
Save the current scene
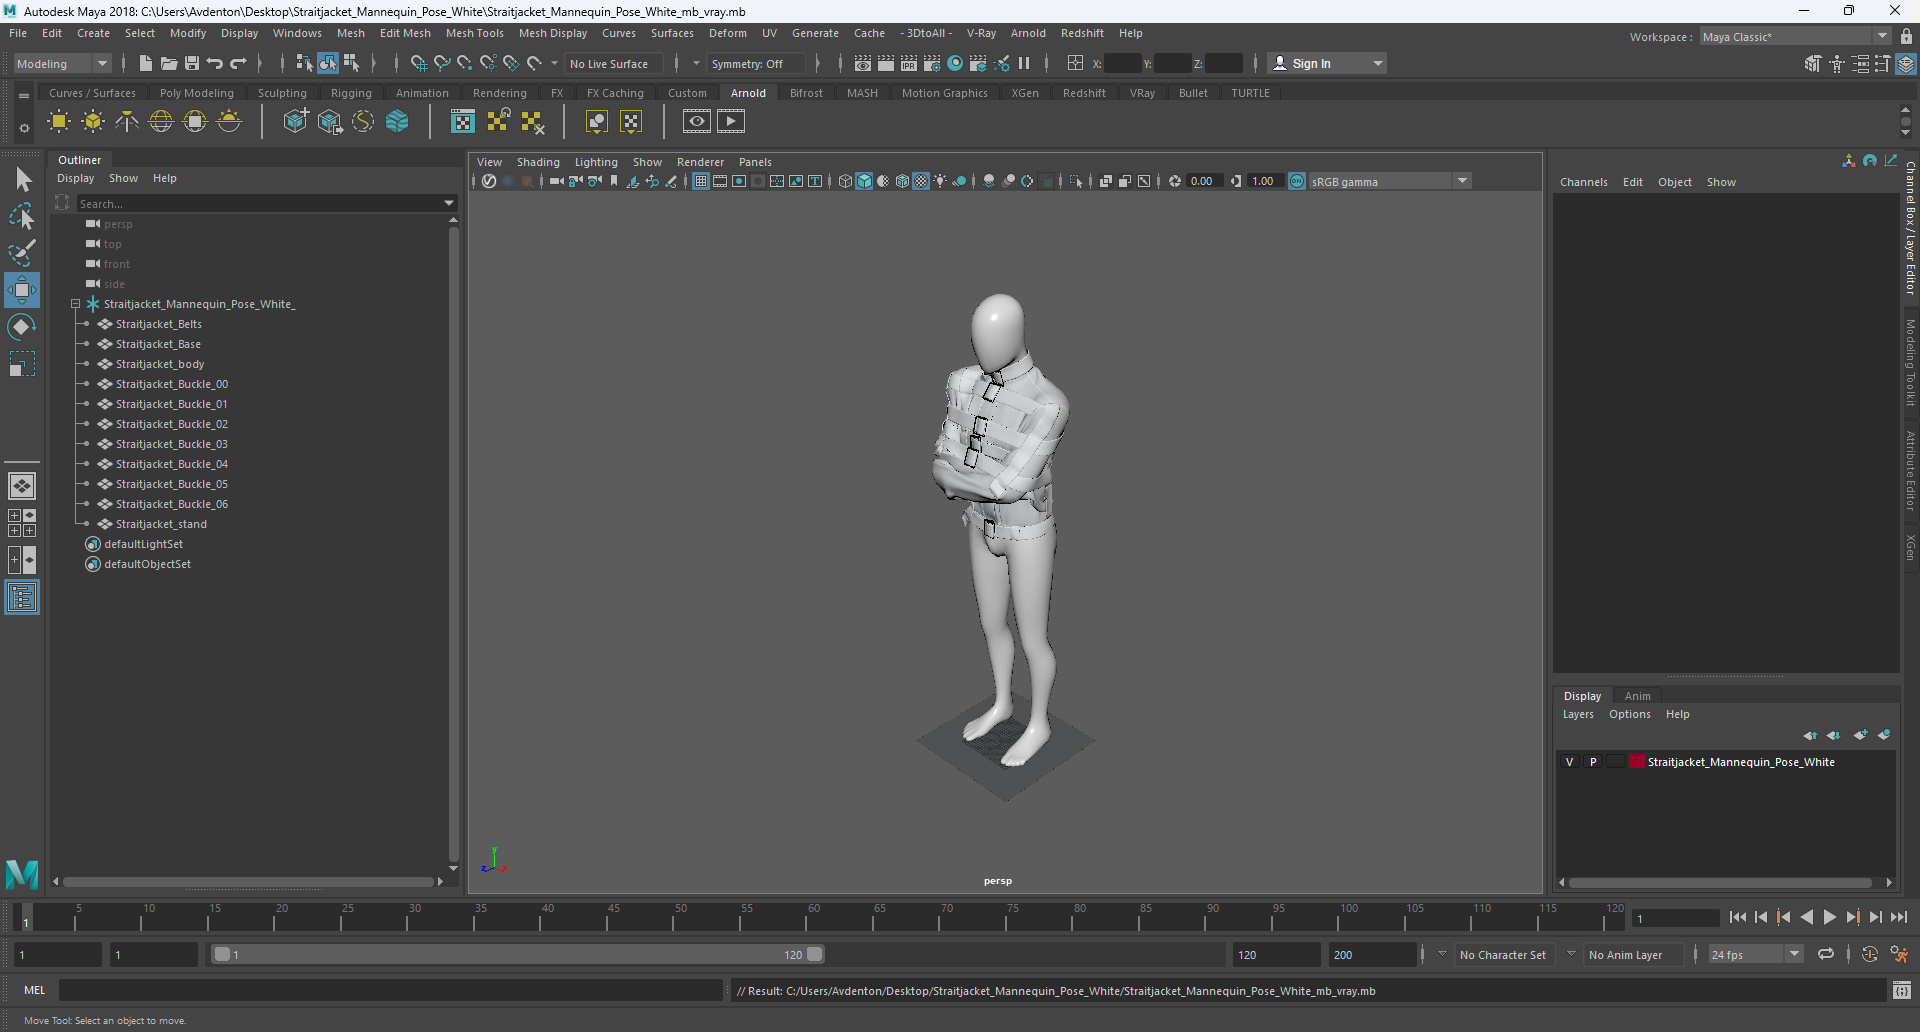(x=192, y=63)
